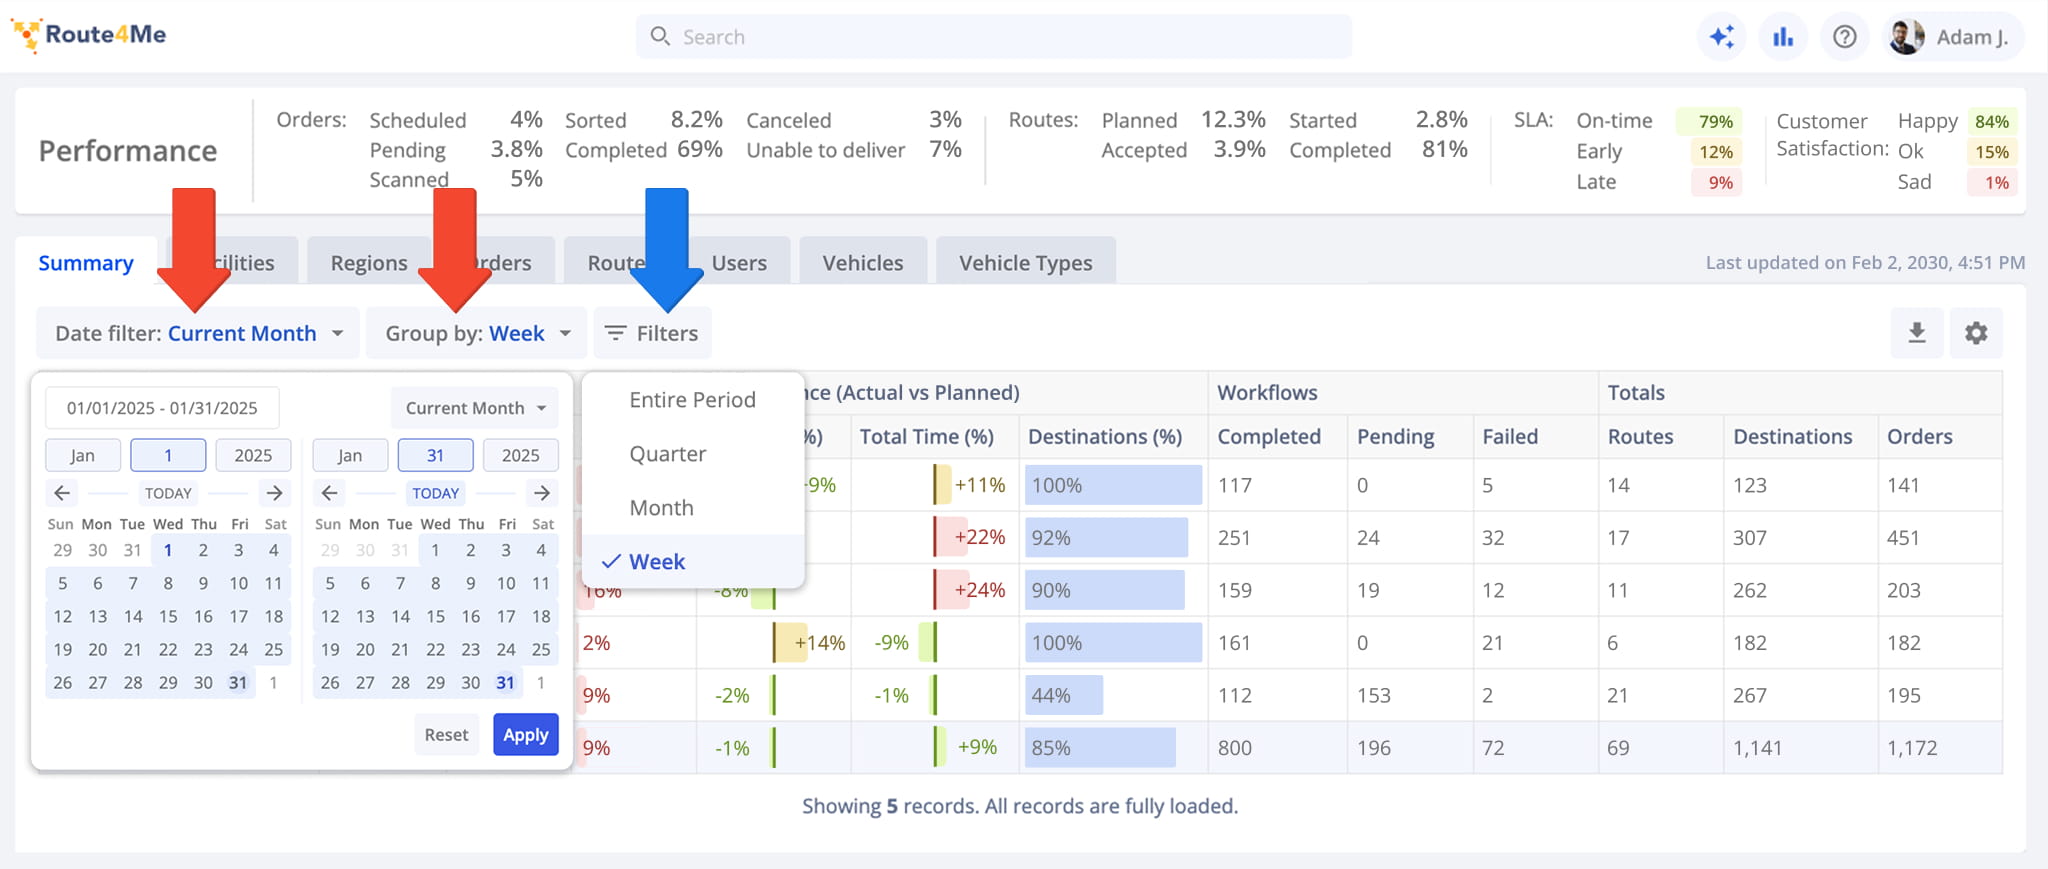
Task: Select day 22 in the right calendar
Action: (x=436, y=649)
